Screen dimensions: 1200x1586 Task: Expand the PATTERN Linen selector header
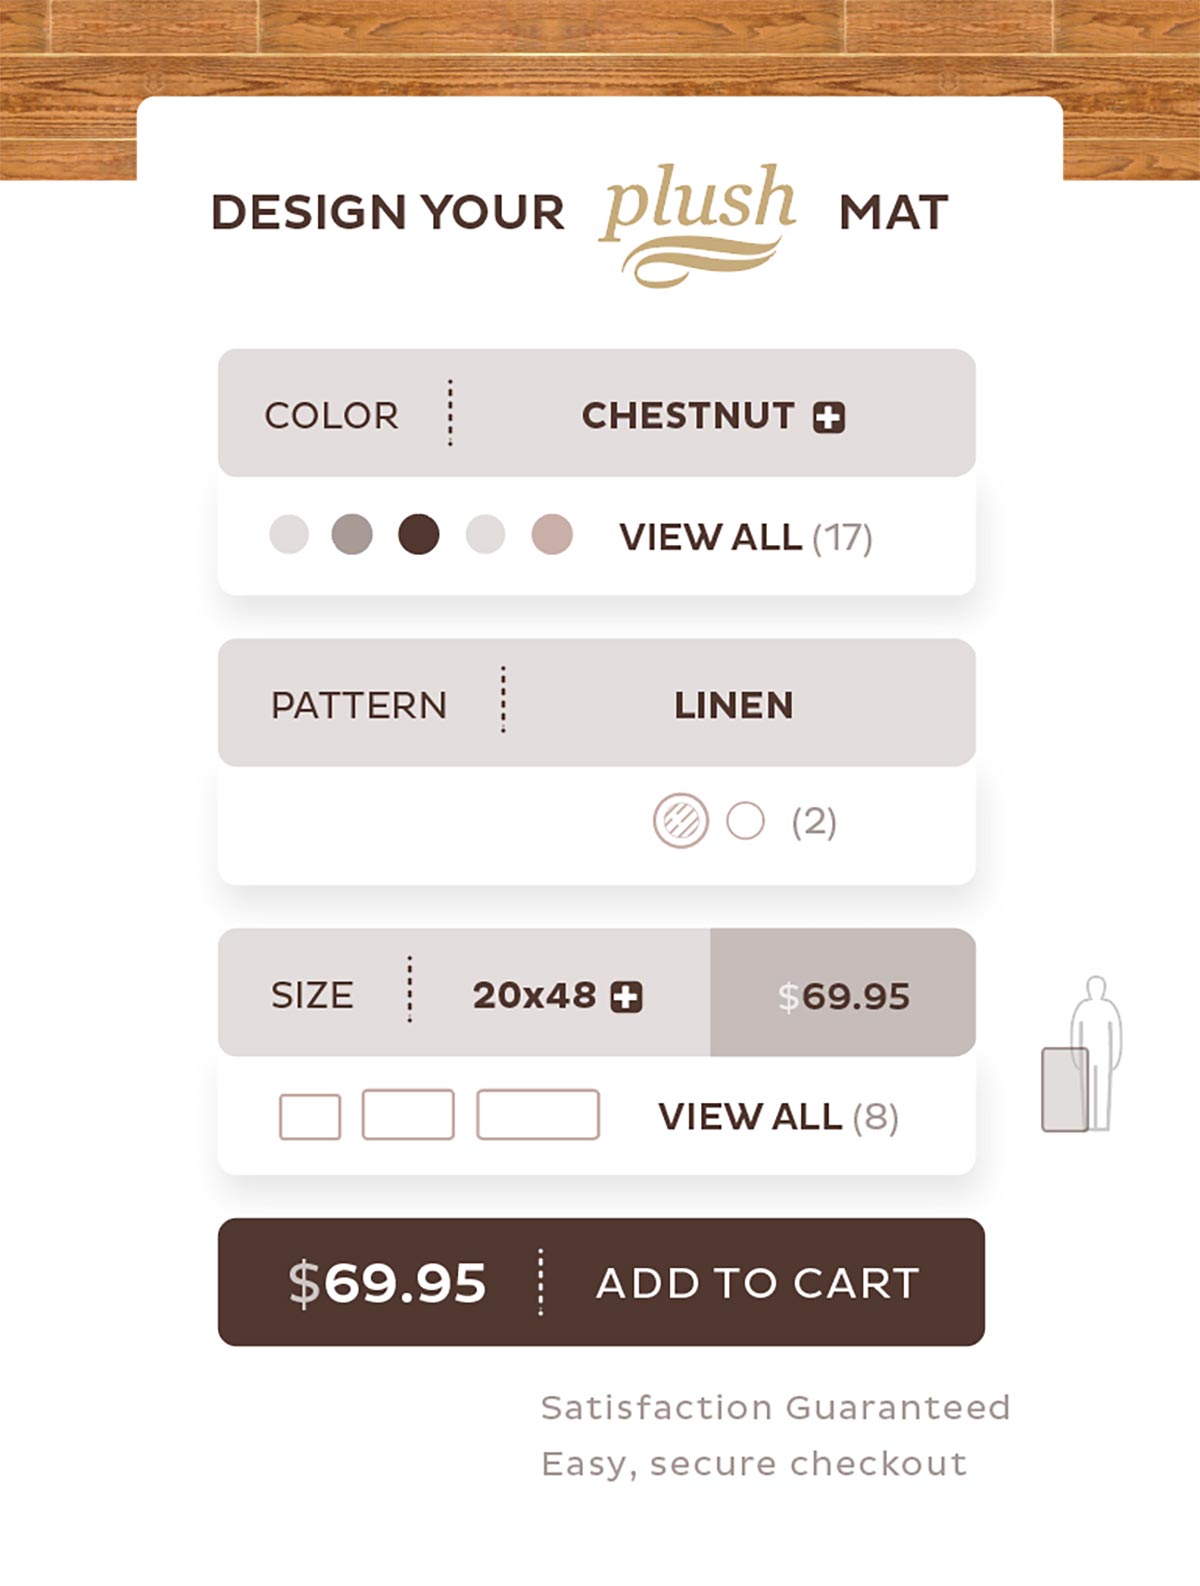coord(596,704)
